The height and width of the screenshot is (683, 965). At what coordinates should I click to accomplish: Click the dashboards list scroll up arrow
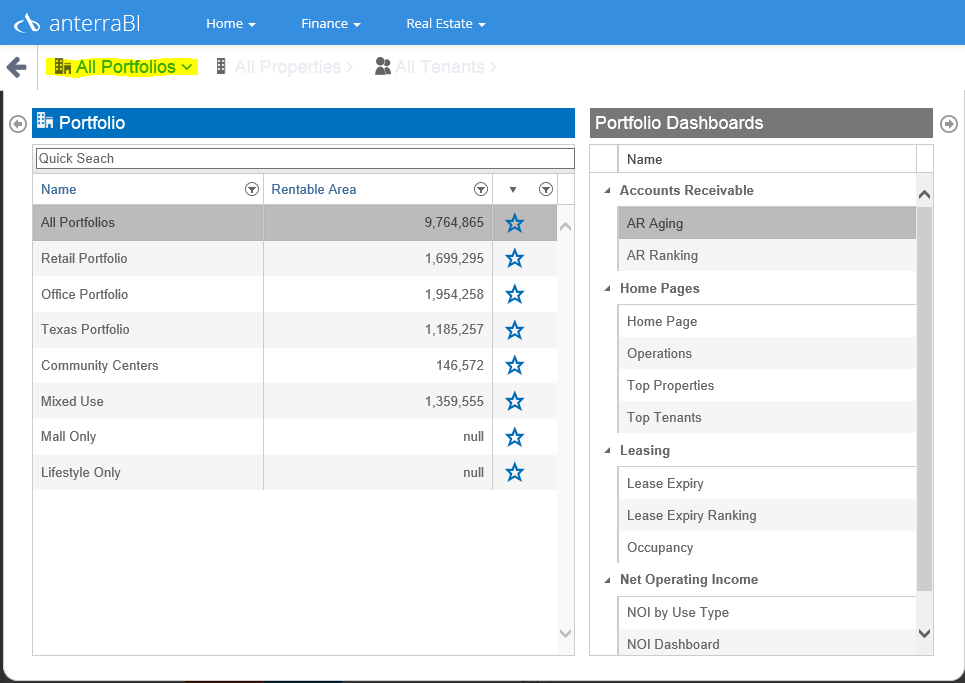point(924,195)
